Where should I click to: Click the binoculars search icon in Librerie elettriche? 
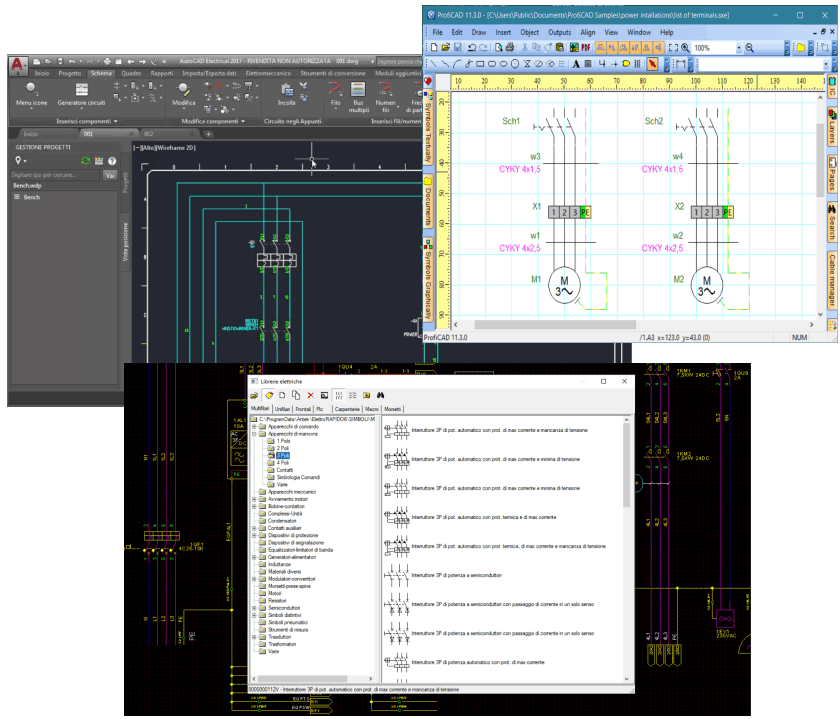380,395
